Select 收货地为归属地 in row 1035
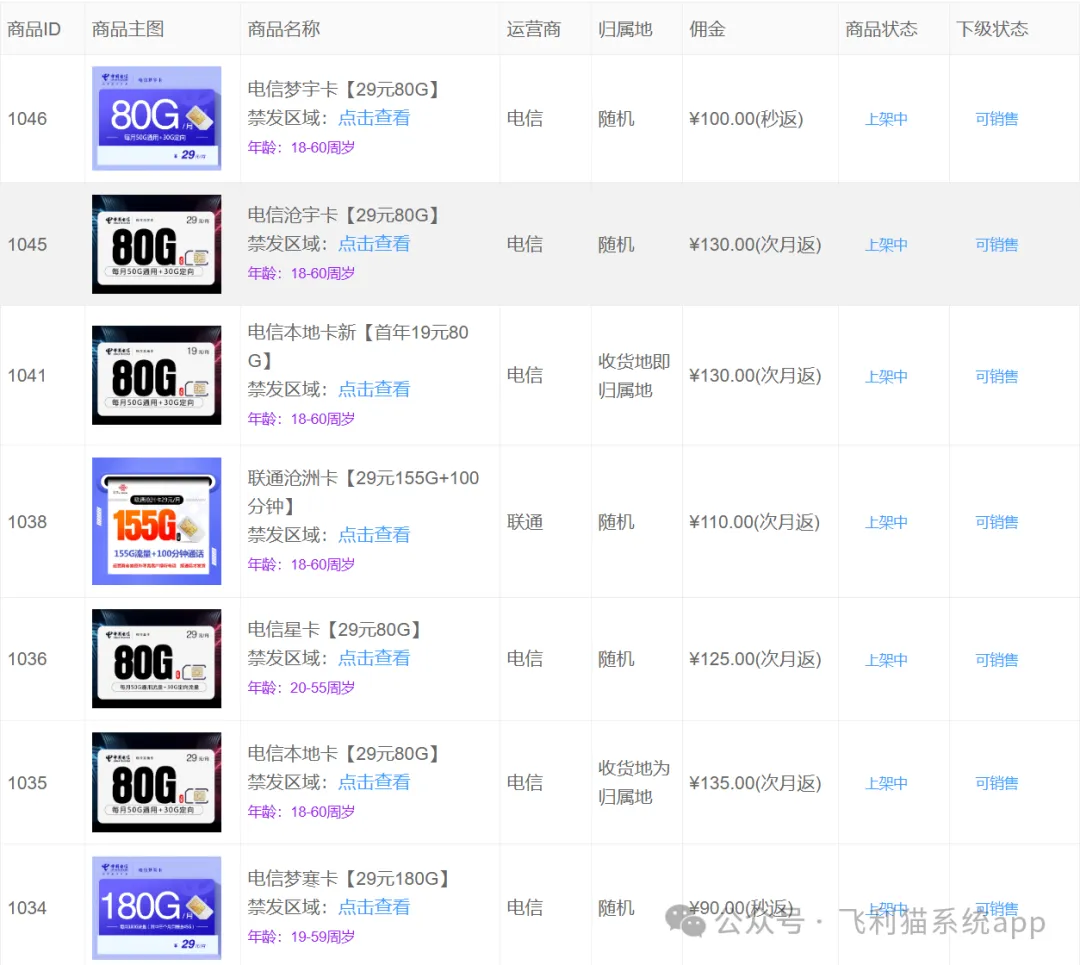 (634, 782)
